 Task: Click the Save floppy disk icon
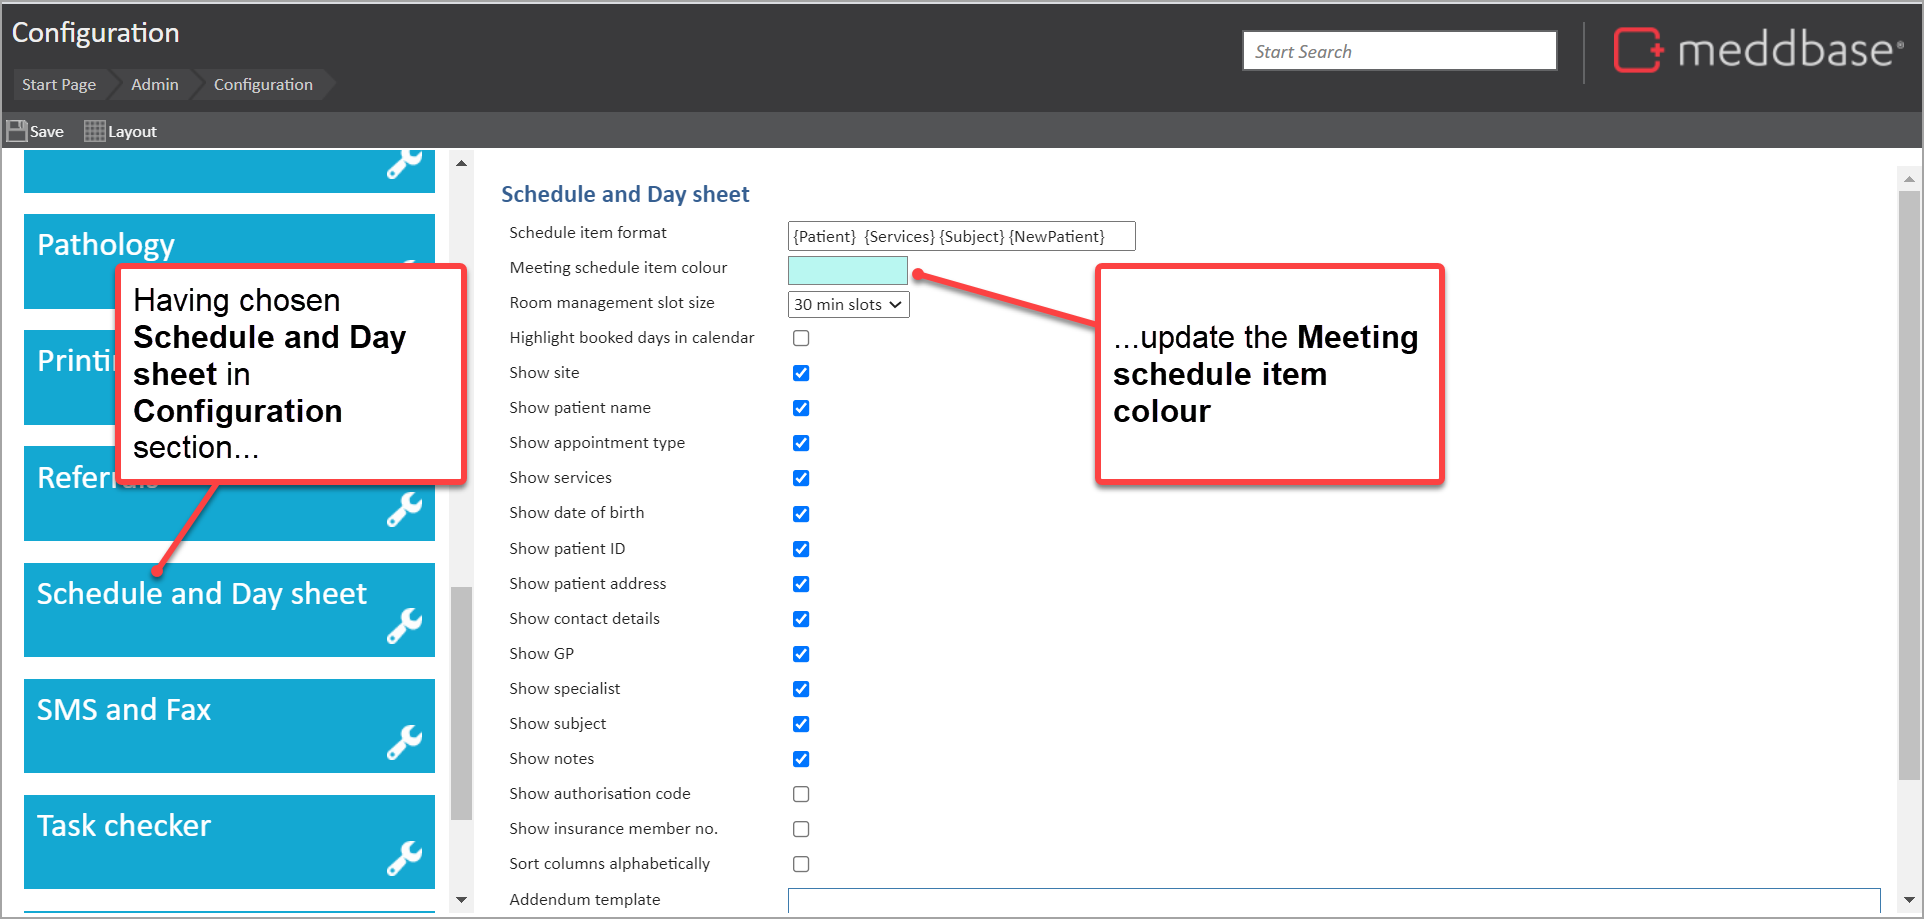point(17,131)
